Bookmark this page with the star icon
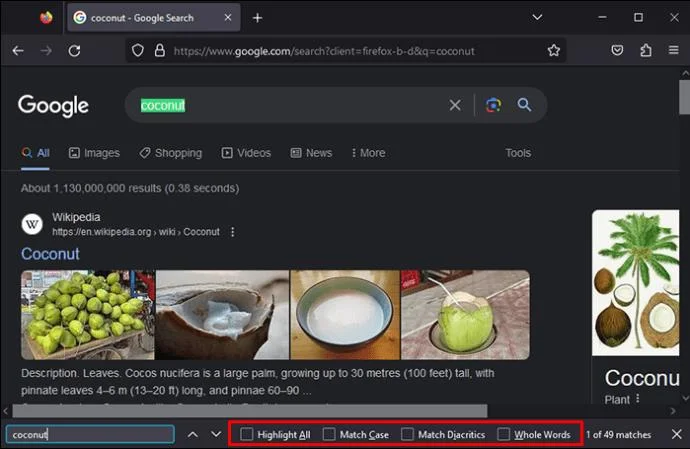Image resolution: width=690 pixels, height=449 pixels. click(554, 51)
